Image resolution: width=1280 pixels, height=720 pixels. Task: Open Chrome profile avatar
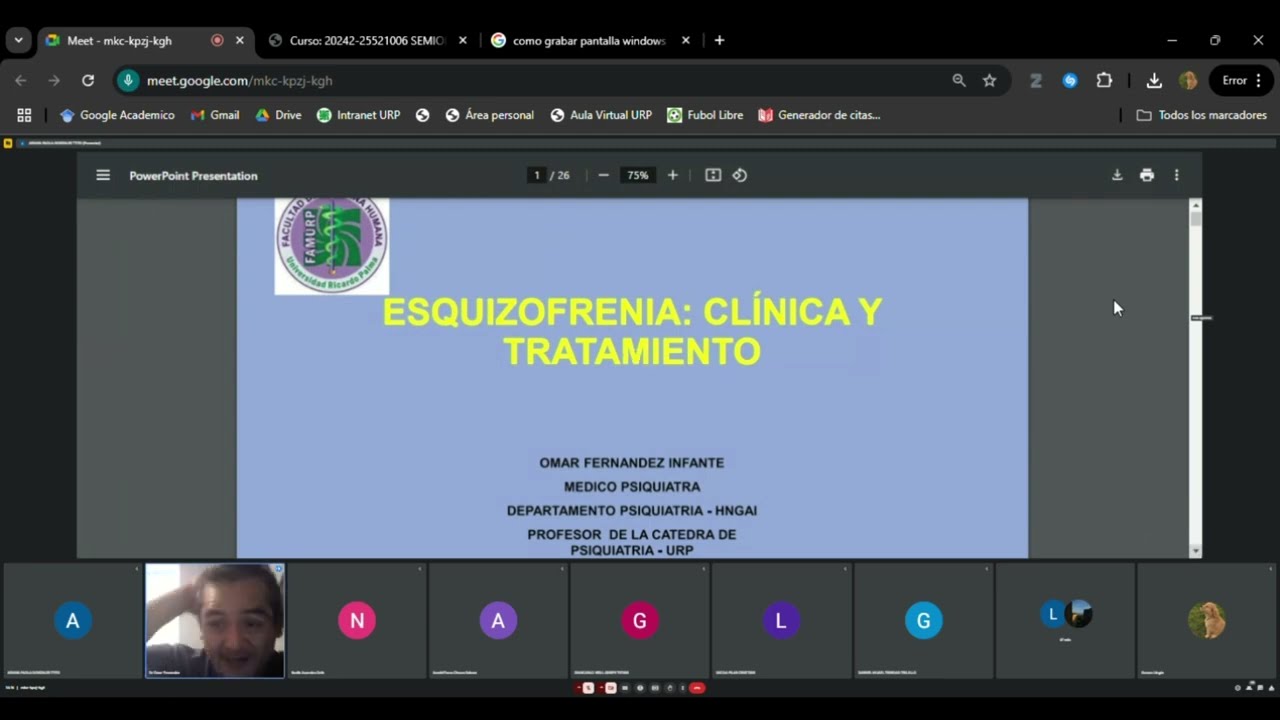(x=1188, y=80)
